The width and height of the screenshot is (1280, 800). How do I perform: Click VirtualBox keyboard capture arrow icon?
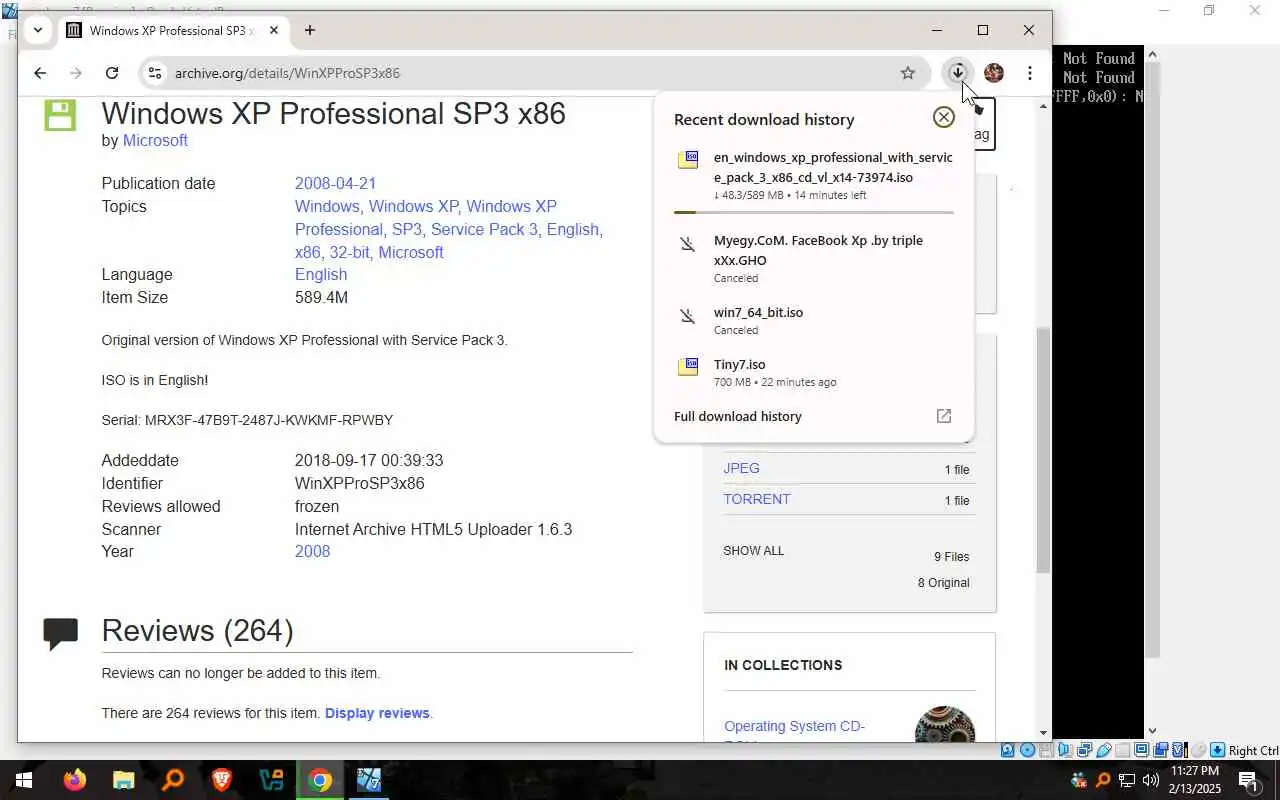tap(1218, 750)
